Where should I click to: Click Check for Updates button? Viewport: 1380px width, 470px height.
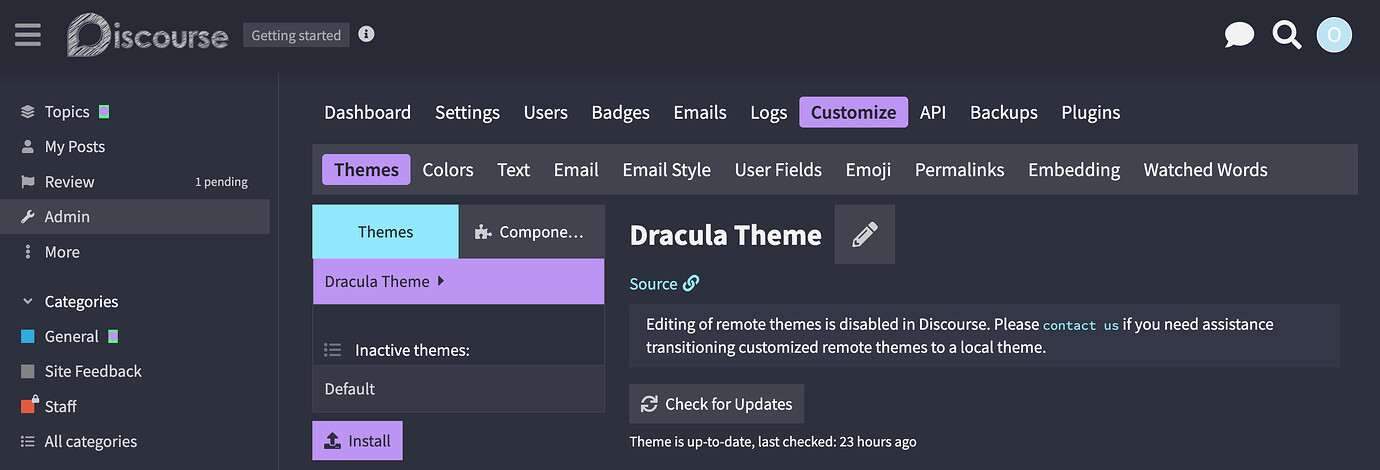716,404
